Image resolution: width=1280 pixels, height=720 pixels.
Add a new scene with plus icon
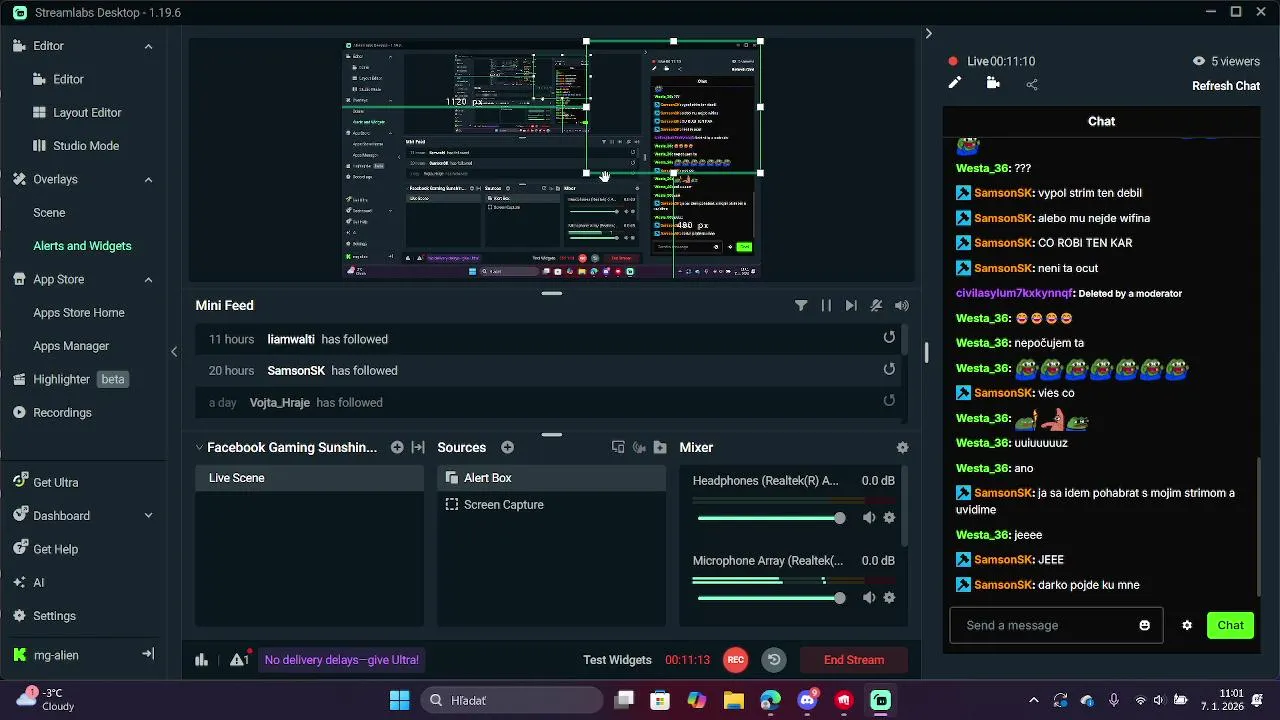point(397,448)
